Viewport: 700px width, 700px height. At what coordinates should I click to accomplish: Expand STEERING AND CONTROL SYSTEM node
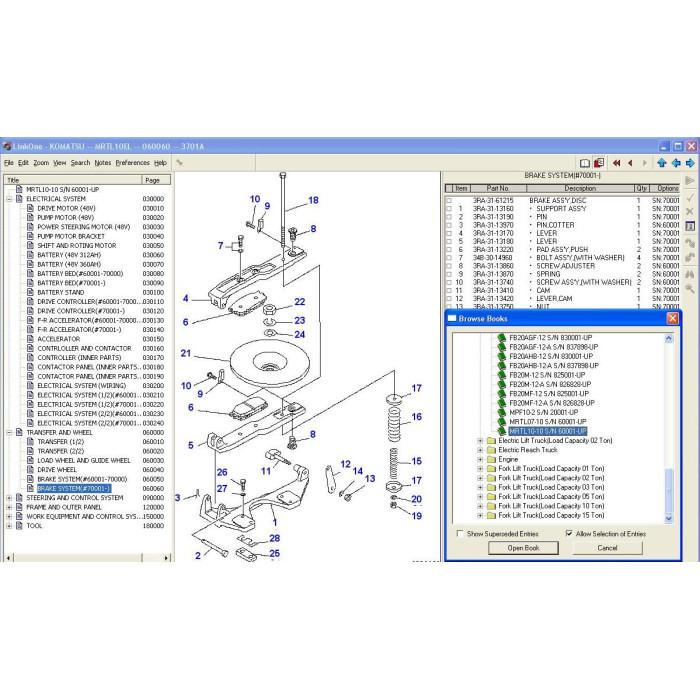[9, 498]
